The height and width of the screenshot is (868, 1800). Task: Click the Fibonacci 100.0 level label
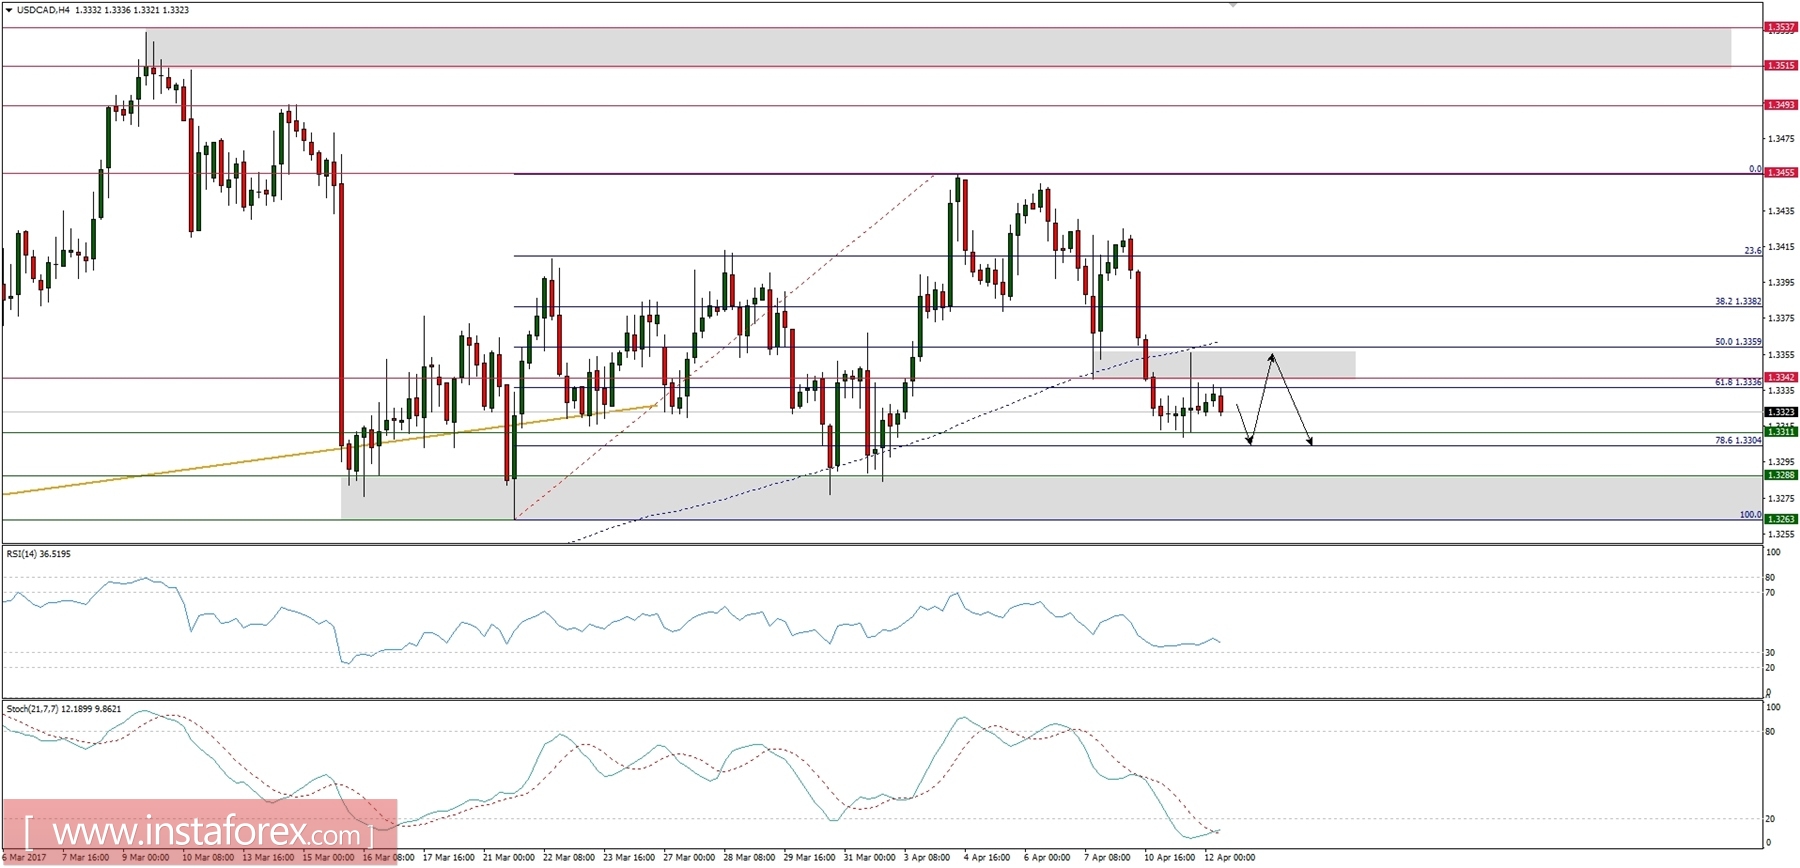[x=1750, y=515]
